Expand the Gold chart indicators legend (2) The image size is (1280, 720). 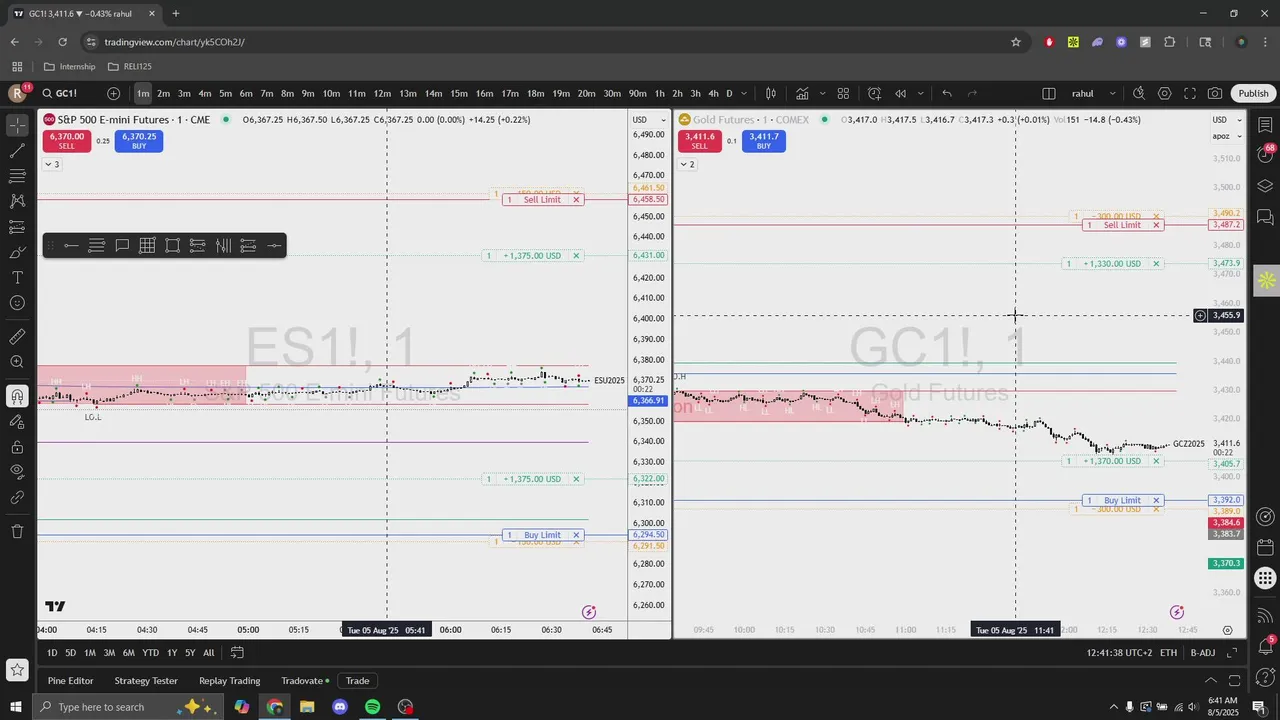(686, 164)
